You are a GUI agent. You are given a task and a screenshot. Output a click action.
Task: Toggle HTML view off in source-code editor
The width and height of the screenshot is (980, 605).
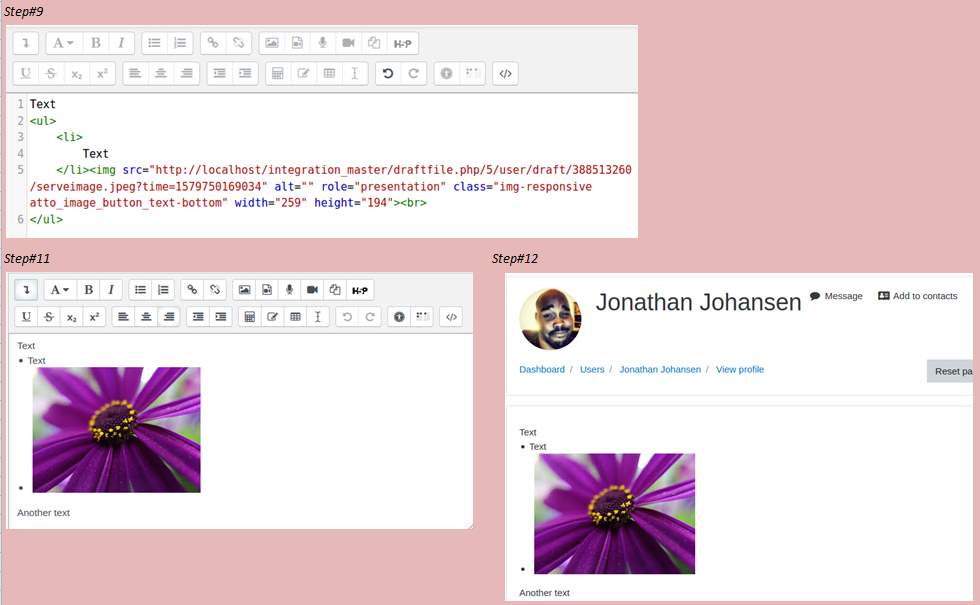[x=505, y=73]
